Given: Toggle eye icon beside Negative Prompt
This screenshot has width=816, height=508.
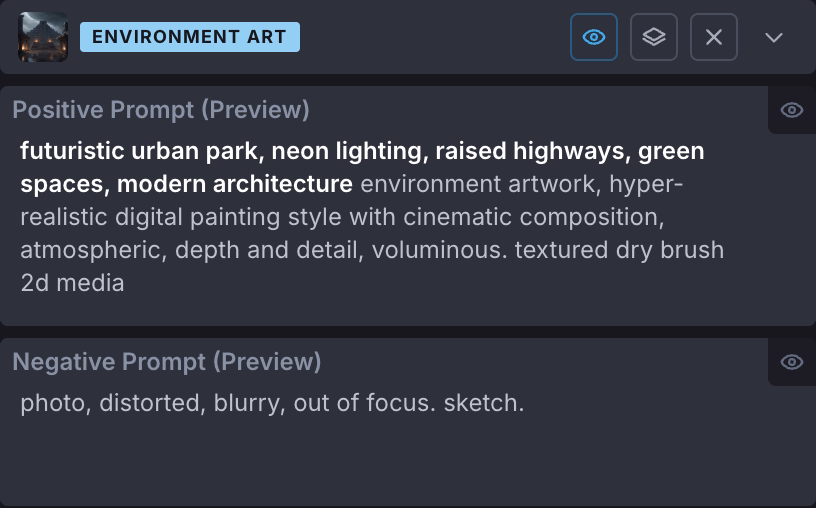Looking at the screenshot, I should (792, 362).
